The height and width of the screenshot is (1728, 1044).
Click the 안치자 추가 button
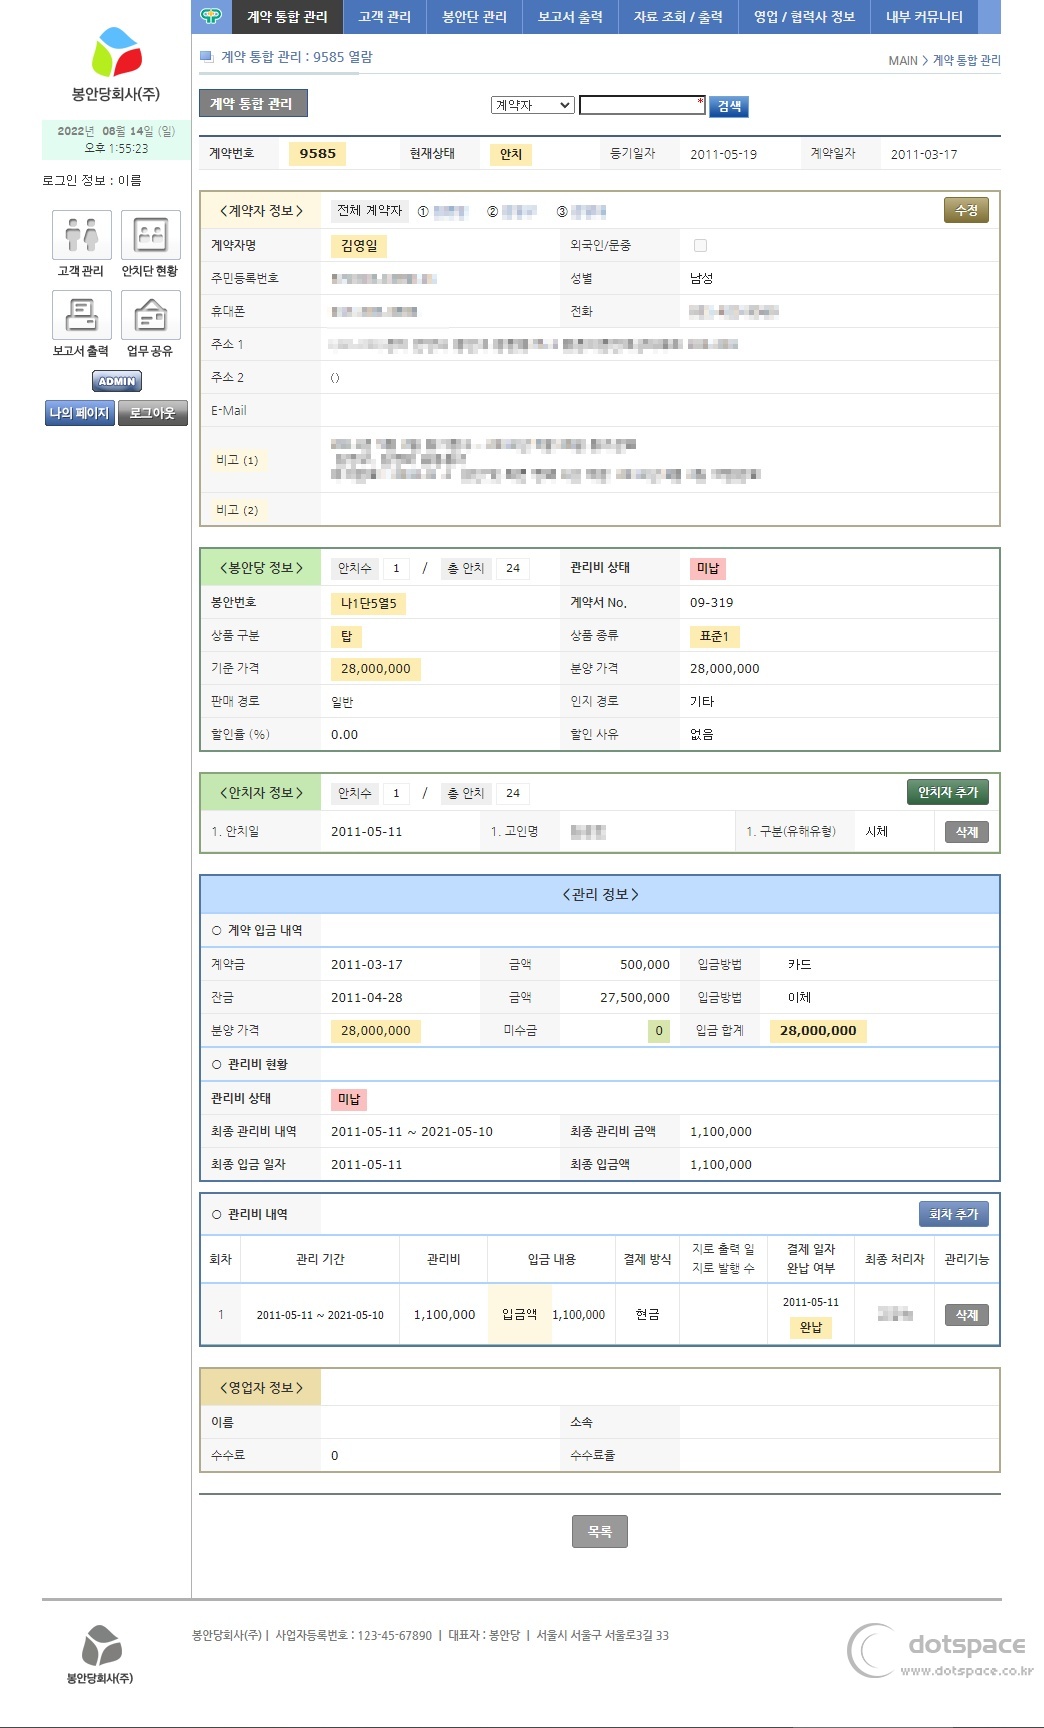pyautogui.click(x=948, y=792)
